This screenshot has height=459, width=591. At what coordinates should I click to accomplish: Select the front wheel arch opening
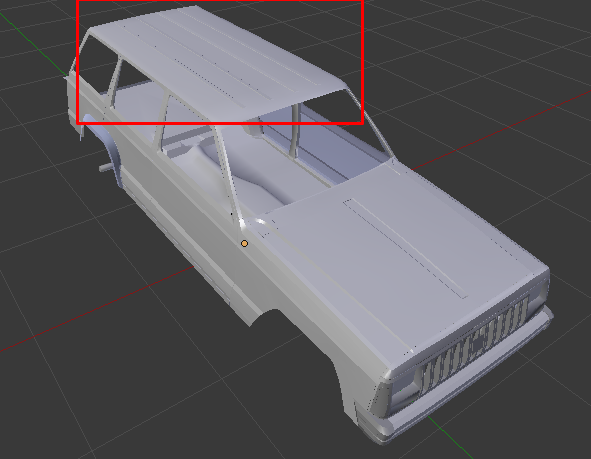click(302, 354)
